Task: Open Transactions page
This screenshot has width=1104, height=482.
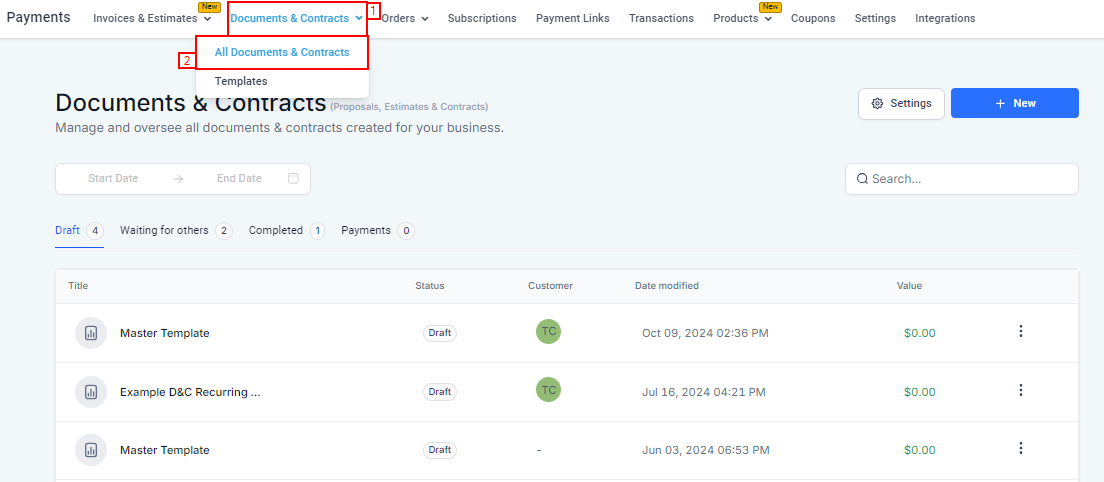Action: coord(661,18)
